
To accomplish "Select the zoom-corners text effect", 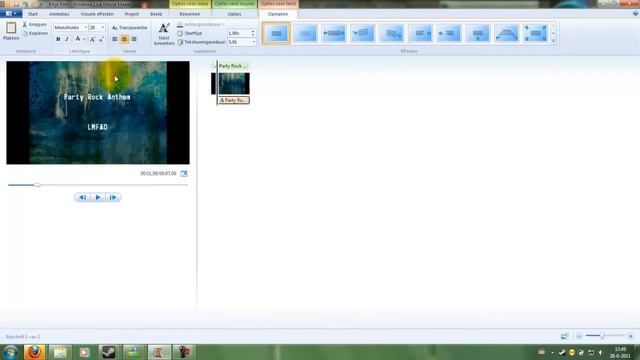I will [x=536, y=33].
